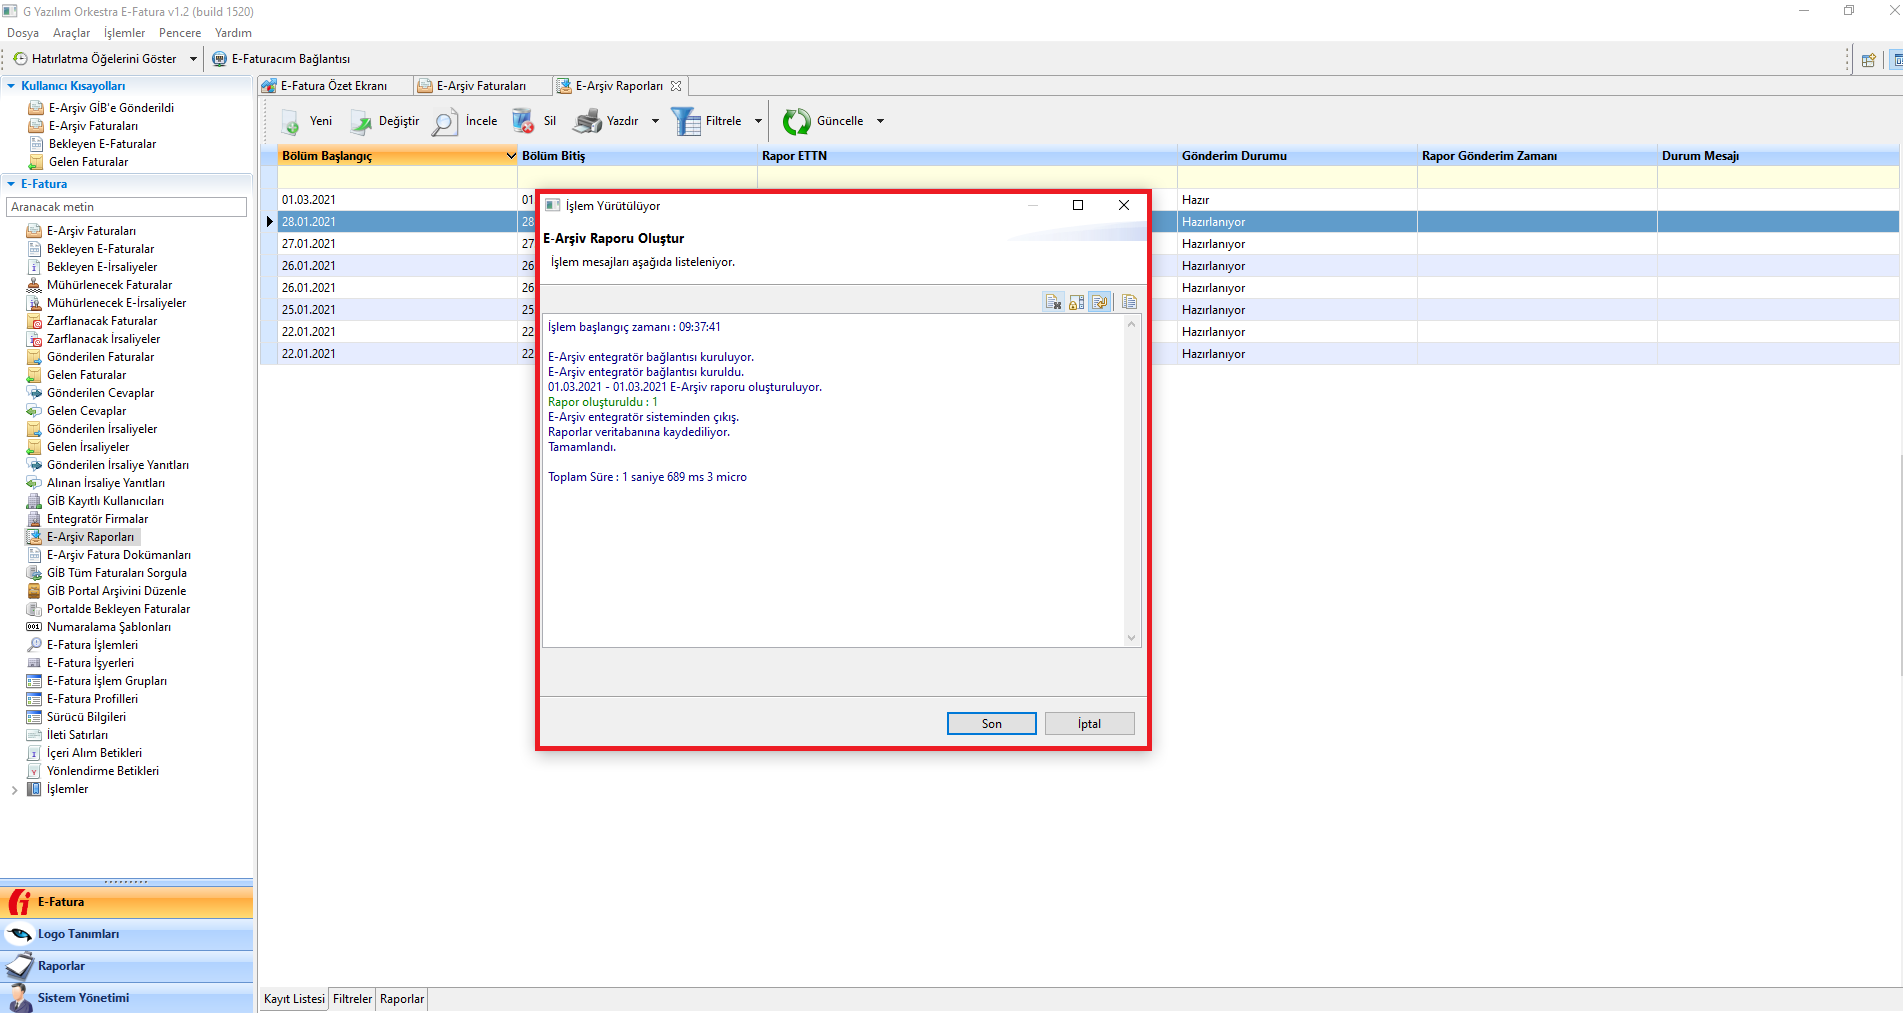This screenshot has height=1013, width=1903.
Task: Click the copy messages icon in dialog
Action: (1129, 302)
